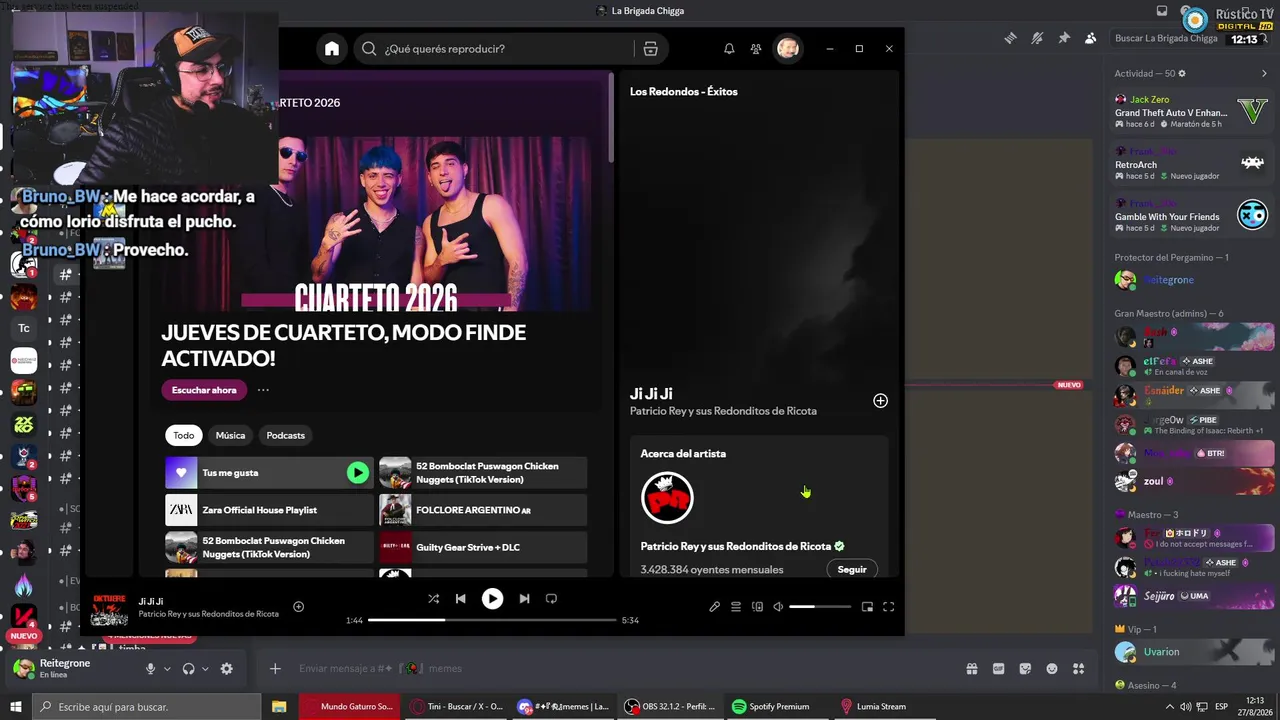This screenshot has height=720, width=1280.
Task: Go to Spotify Home via house icon
Action: click(332, 49)
